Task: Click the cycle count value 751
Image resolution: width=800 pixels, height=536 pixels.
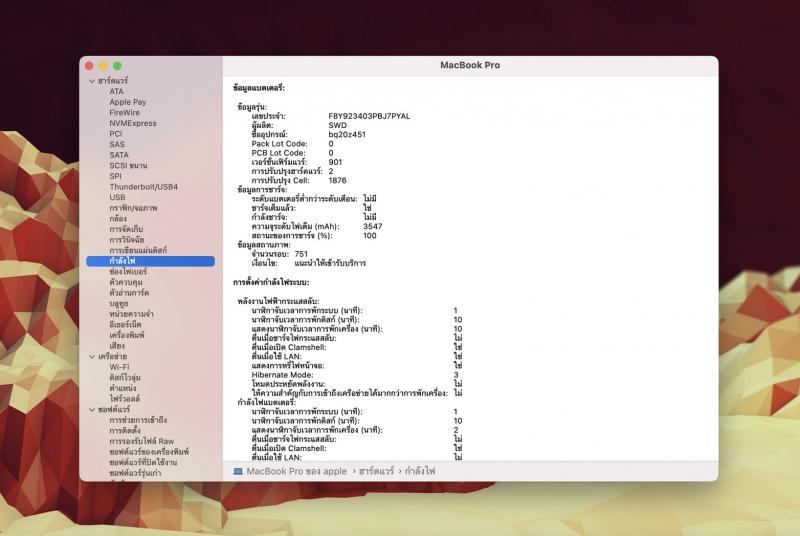Action: click(301, 254)
